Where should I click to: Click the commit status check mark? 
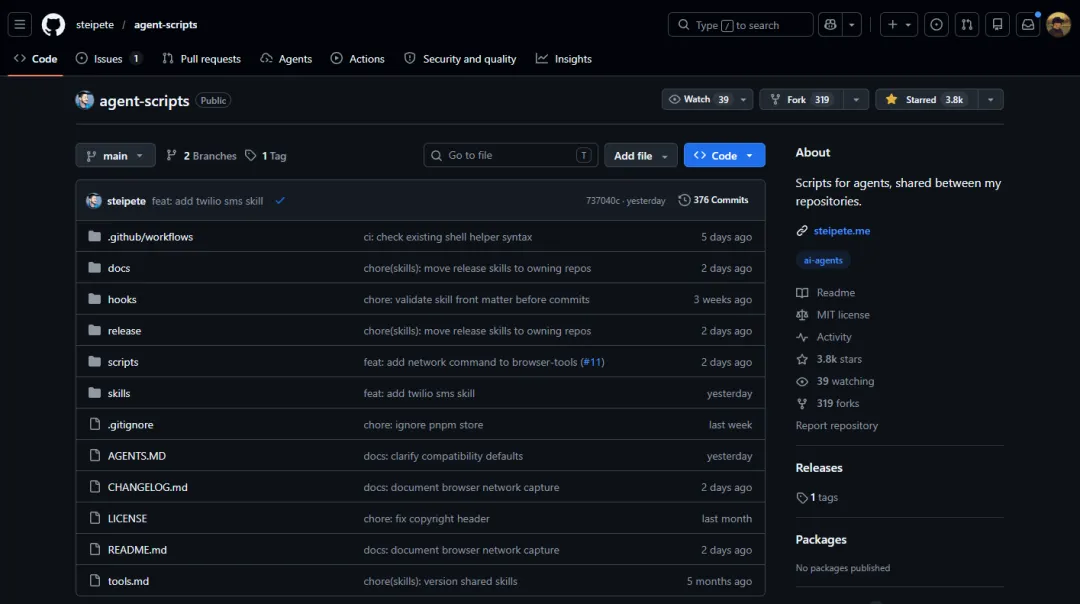coord(280,201)
